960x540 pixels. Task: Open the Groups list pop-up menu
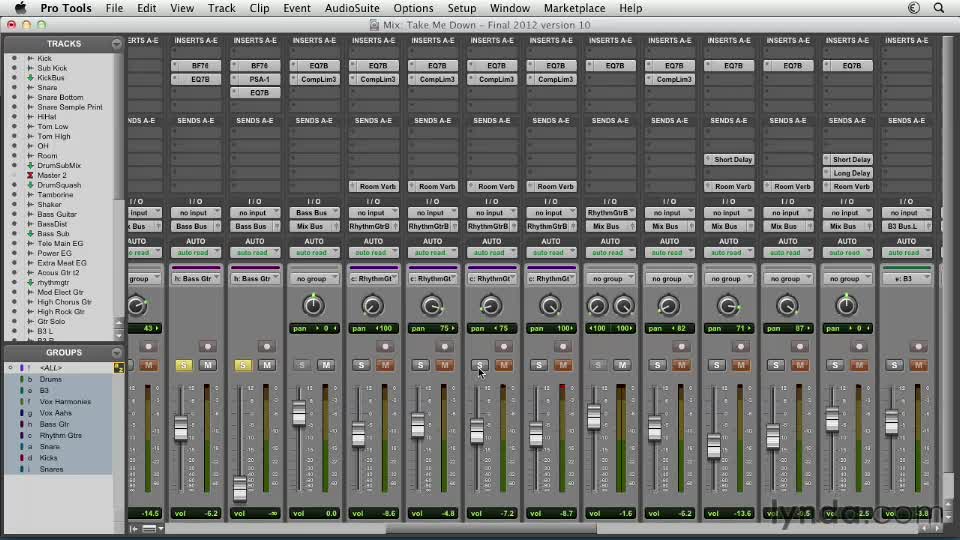(116, 353)
